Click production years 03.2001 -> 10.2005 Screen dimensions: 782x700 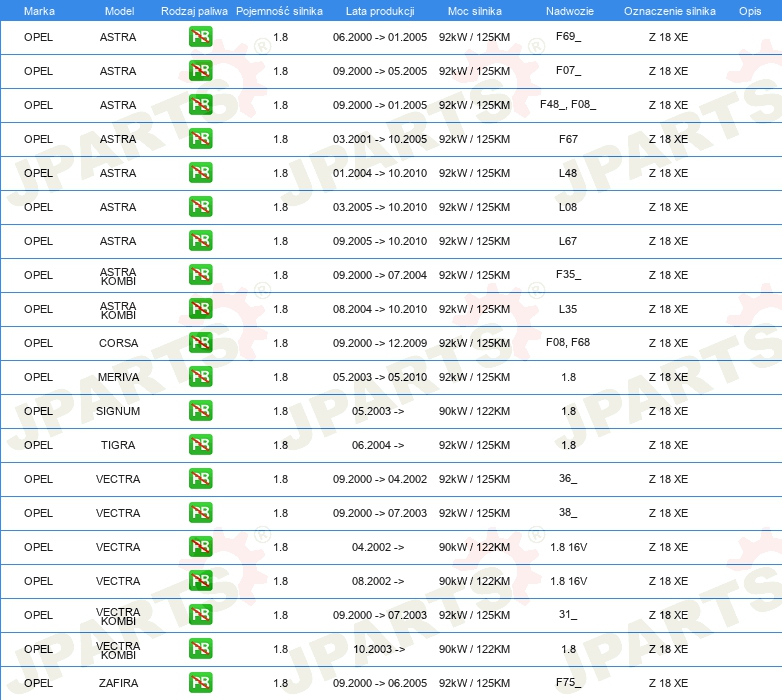pyautogui.click(x=380, y=139)
